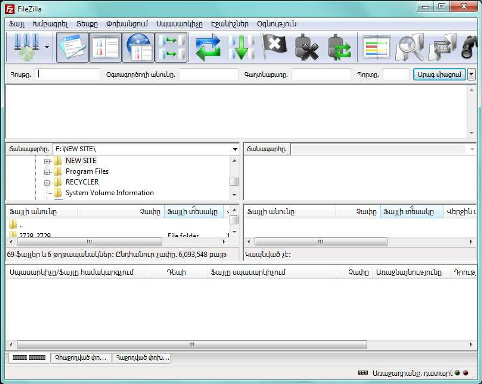482x384 pixels.
Task: Open the Site Manager from the toolbar
Action: [x=27, y=47]
